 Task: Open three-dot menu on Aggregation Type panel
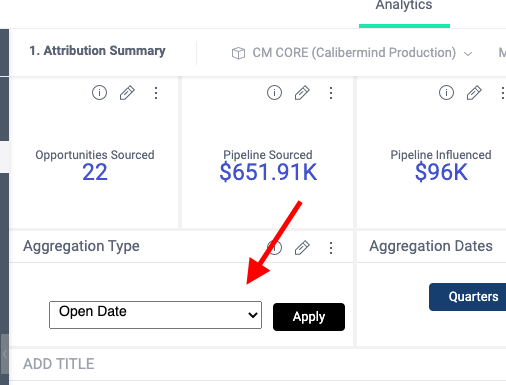[x=331, y=248]
